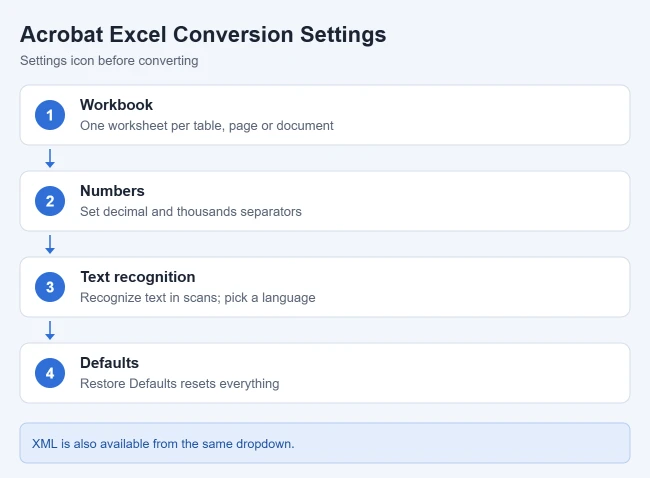Select the "Numbers" heading

click(x=112, y=191)
